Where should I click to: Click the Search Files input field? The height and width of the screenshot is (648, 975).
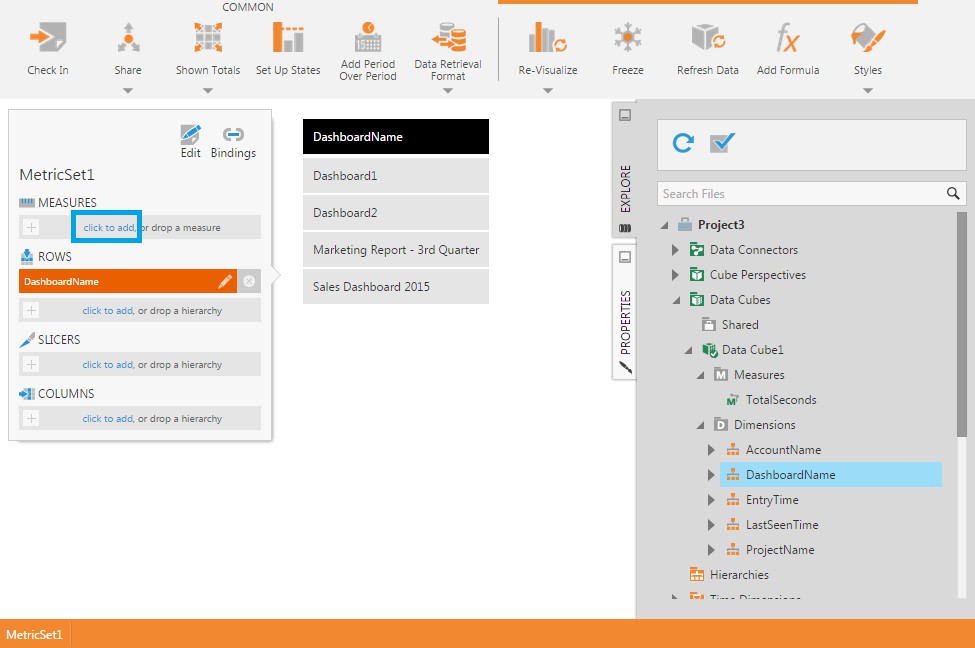point(800,194)
